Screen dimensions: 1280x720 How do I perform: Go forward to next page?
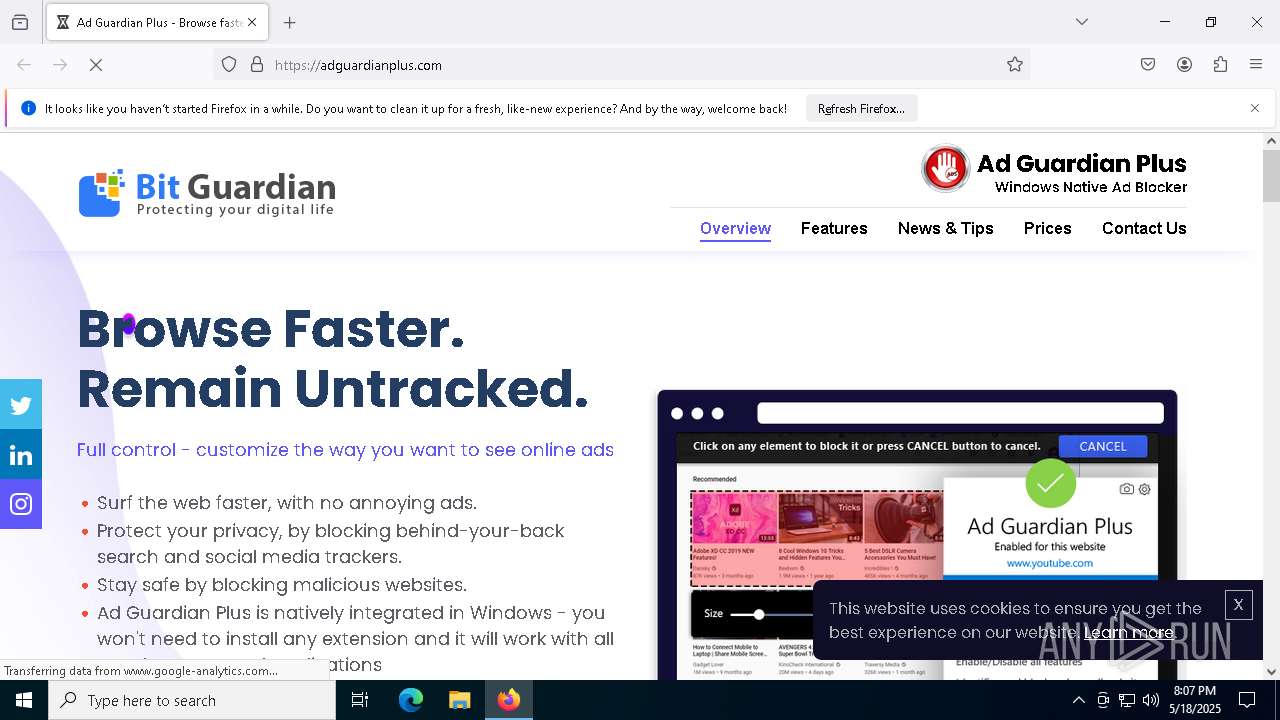[60, 65]
